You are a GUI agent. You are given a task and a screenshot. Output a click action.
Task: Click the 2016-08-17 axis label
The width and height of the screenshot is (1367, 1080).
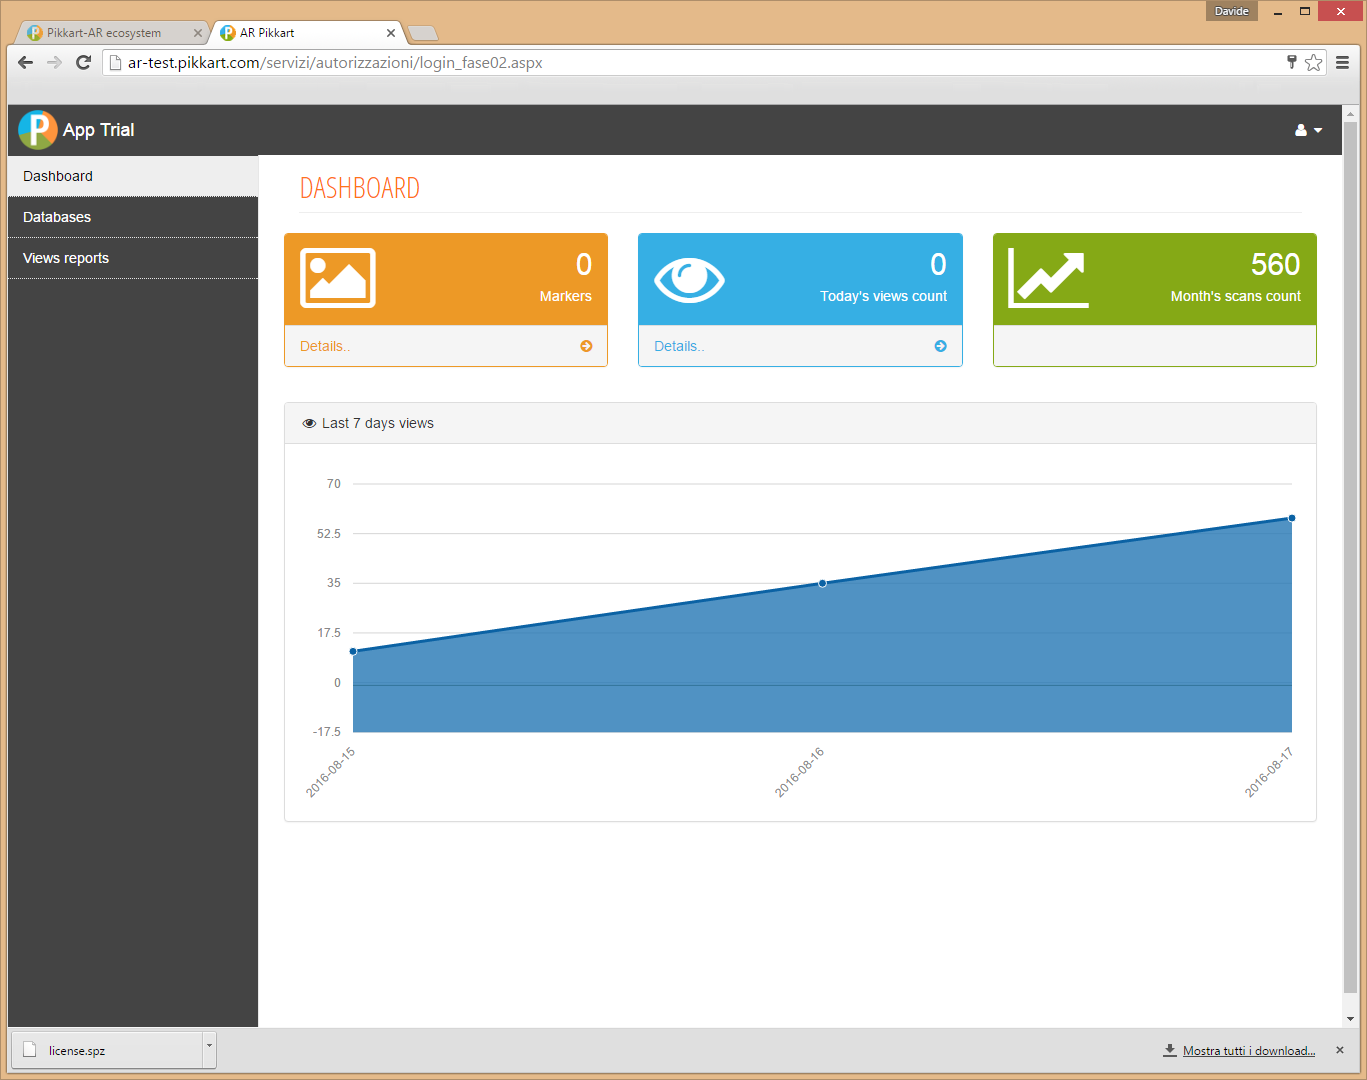pos(1269,772)
